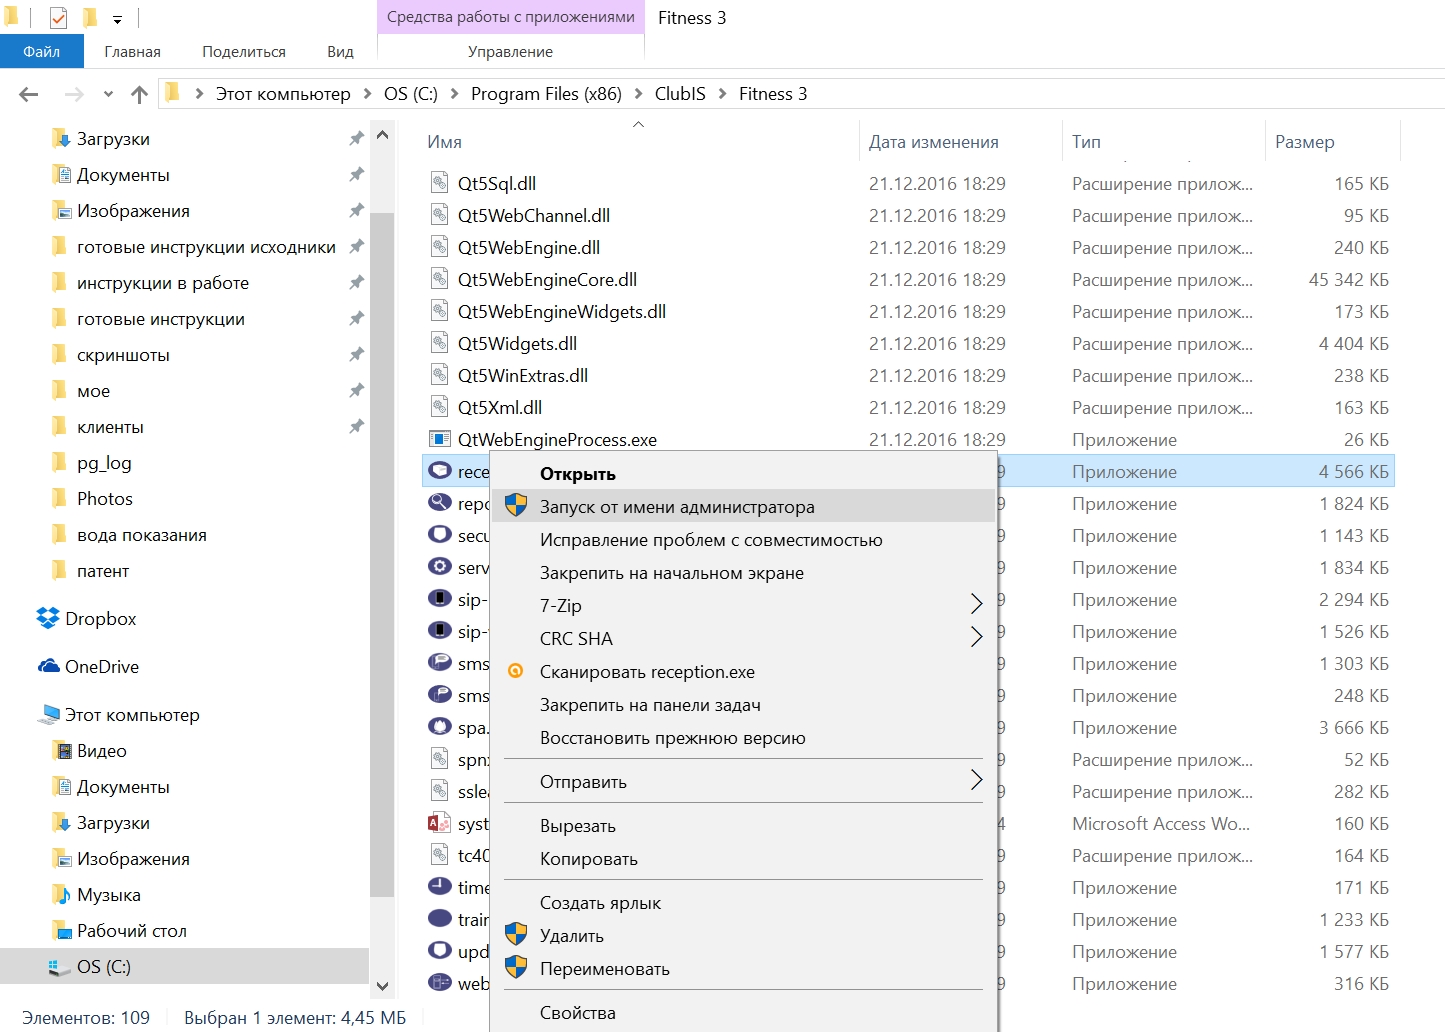Select the QtWebEngineProcess.exe file
This screenshot has width=1445, height=1032.
557,440
